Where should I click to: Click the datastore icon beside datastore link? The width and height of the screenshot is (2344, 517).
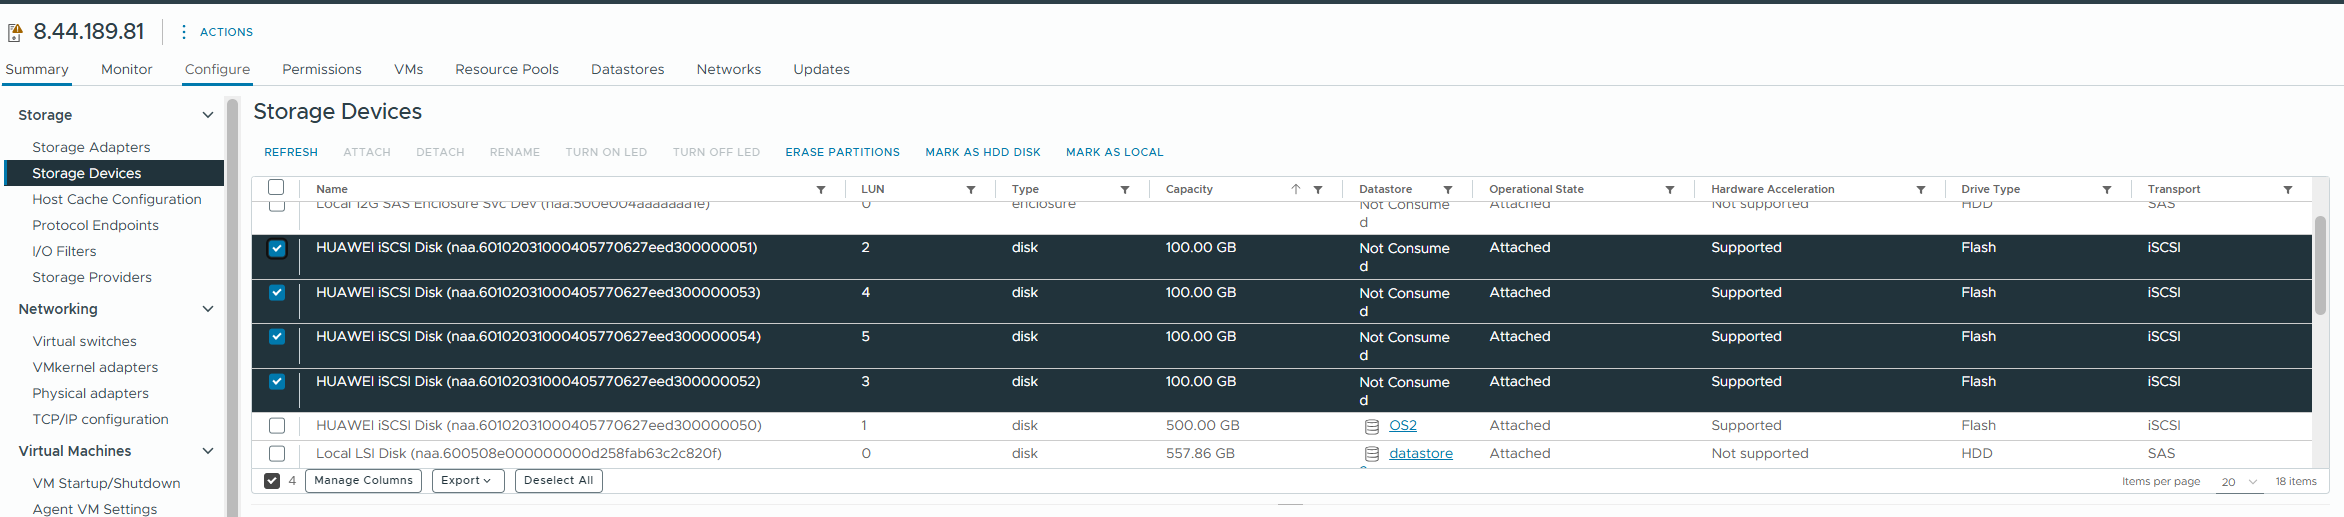(1372, 454)
